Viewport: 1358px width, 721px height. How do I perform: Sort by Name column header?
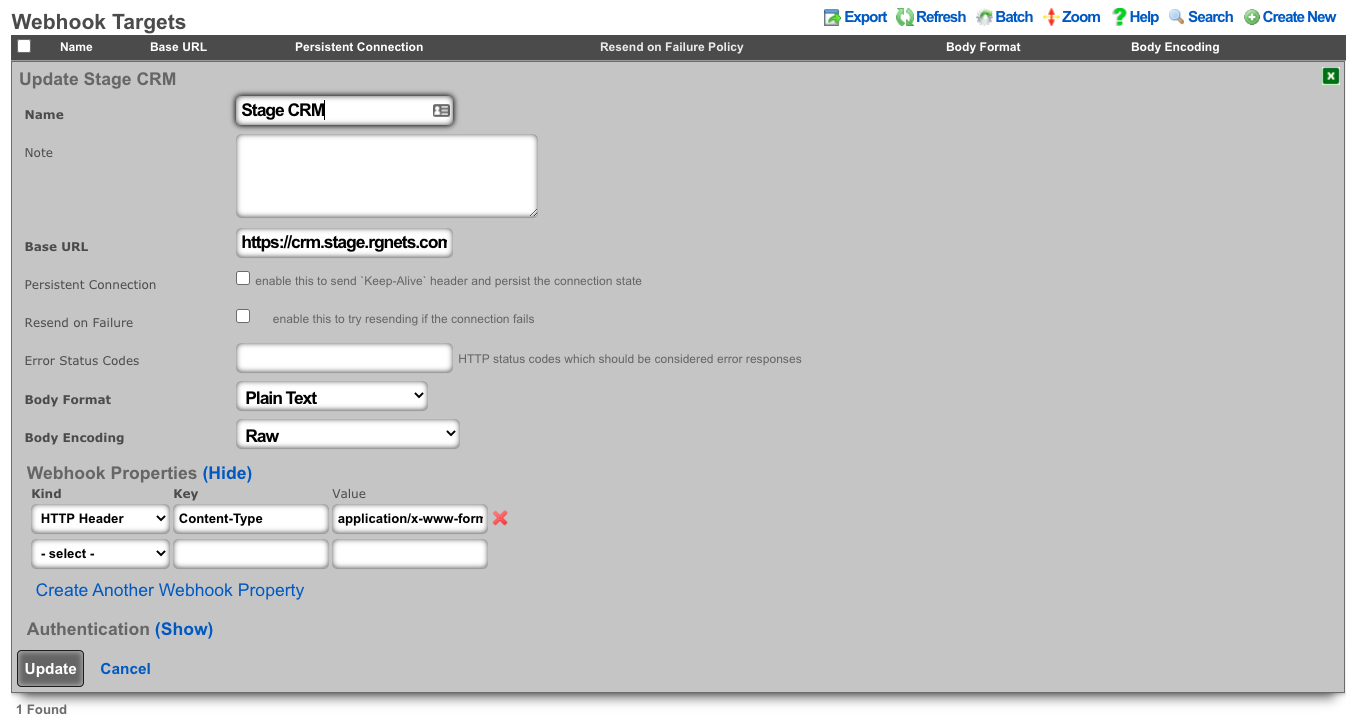(76, 47)
